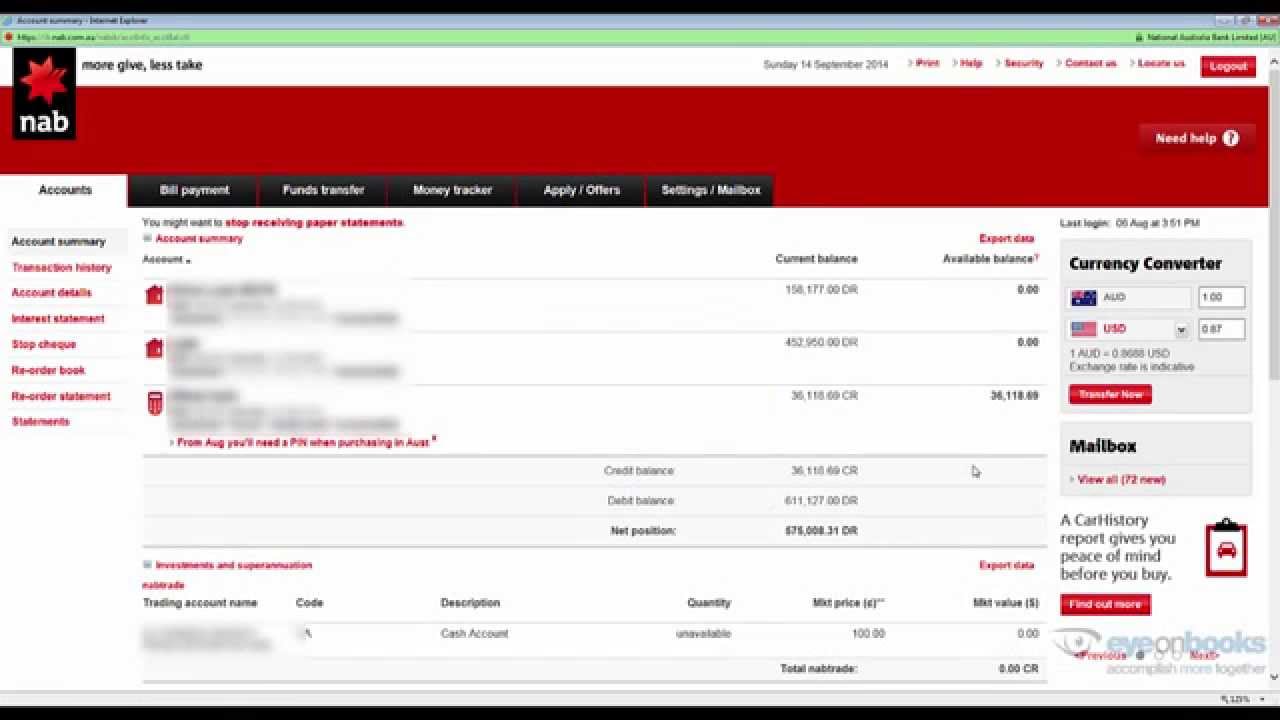
Task: Click the Help link in header
Action: tap(971, 63)
